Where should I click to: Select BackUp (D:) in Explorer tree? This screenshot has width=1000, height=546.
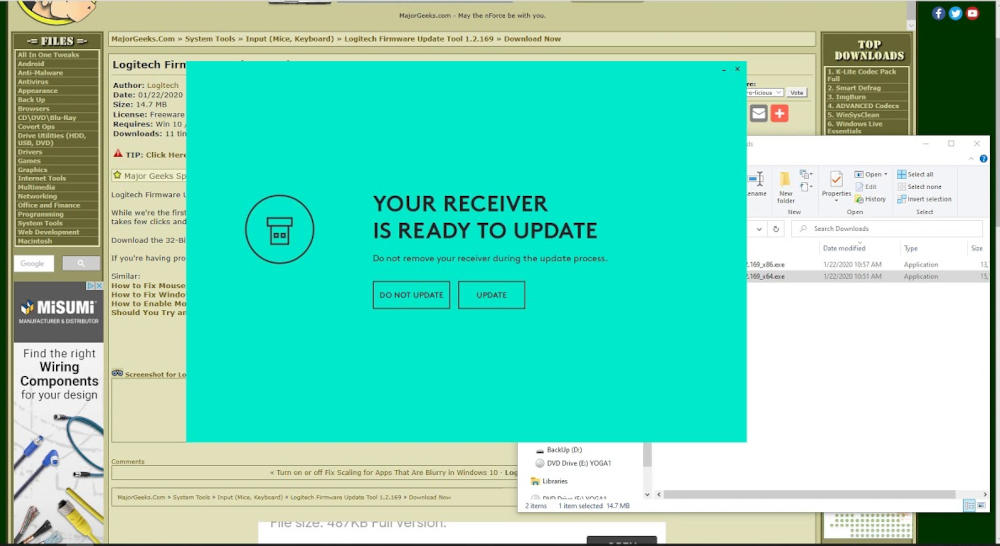click(x=559, y=450)
